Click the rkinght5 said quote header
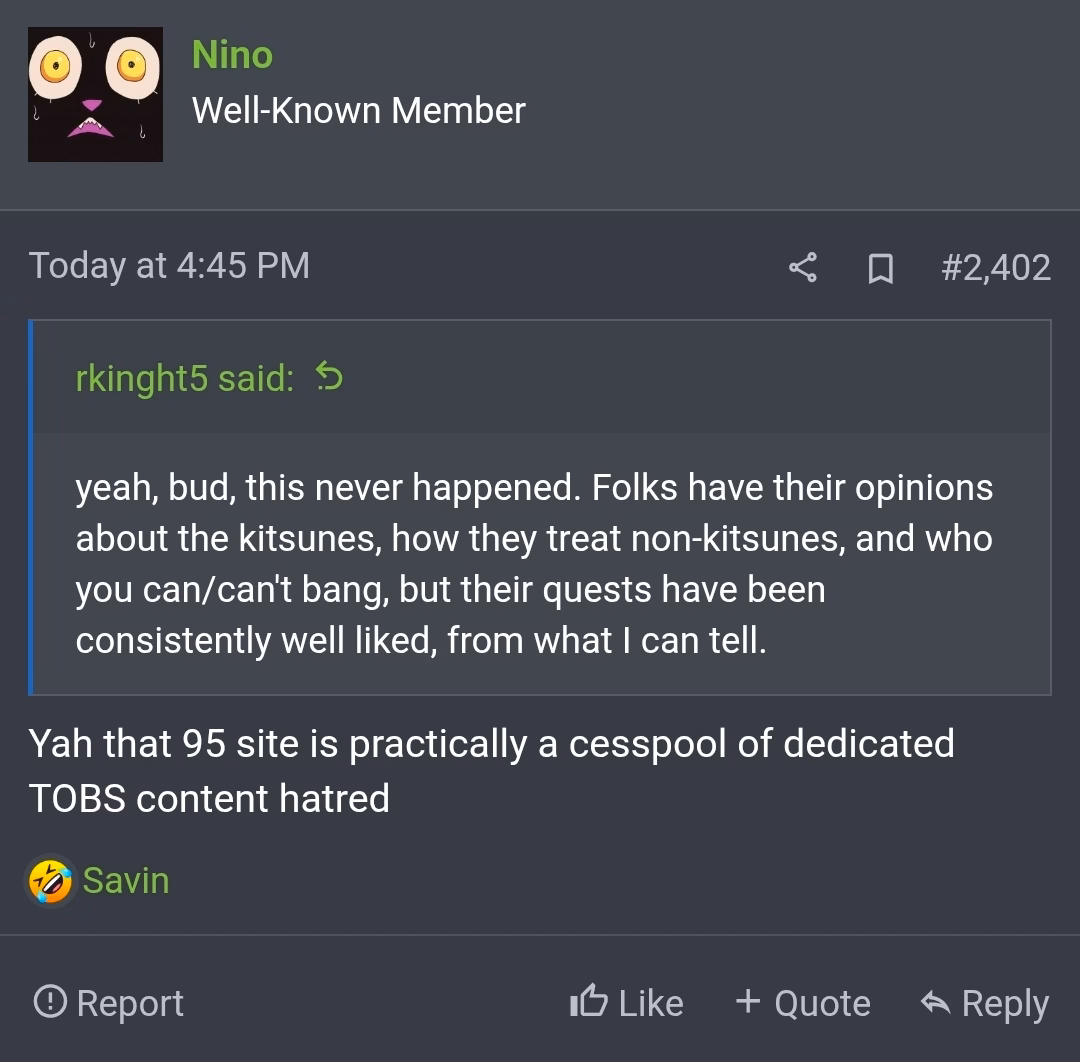Viewport: 1080px width, 1062px height. click(185, 378)
